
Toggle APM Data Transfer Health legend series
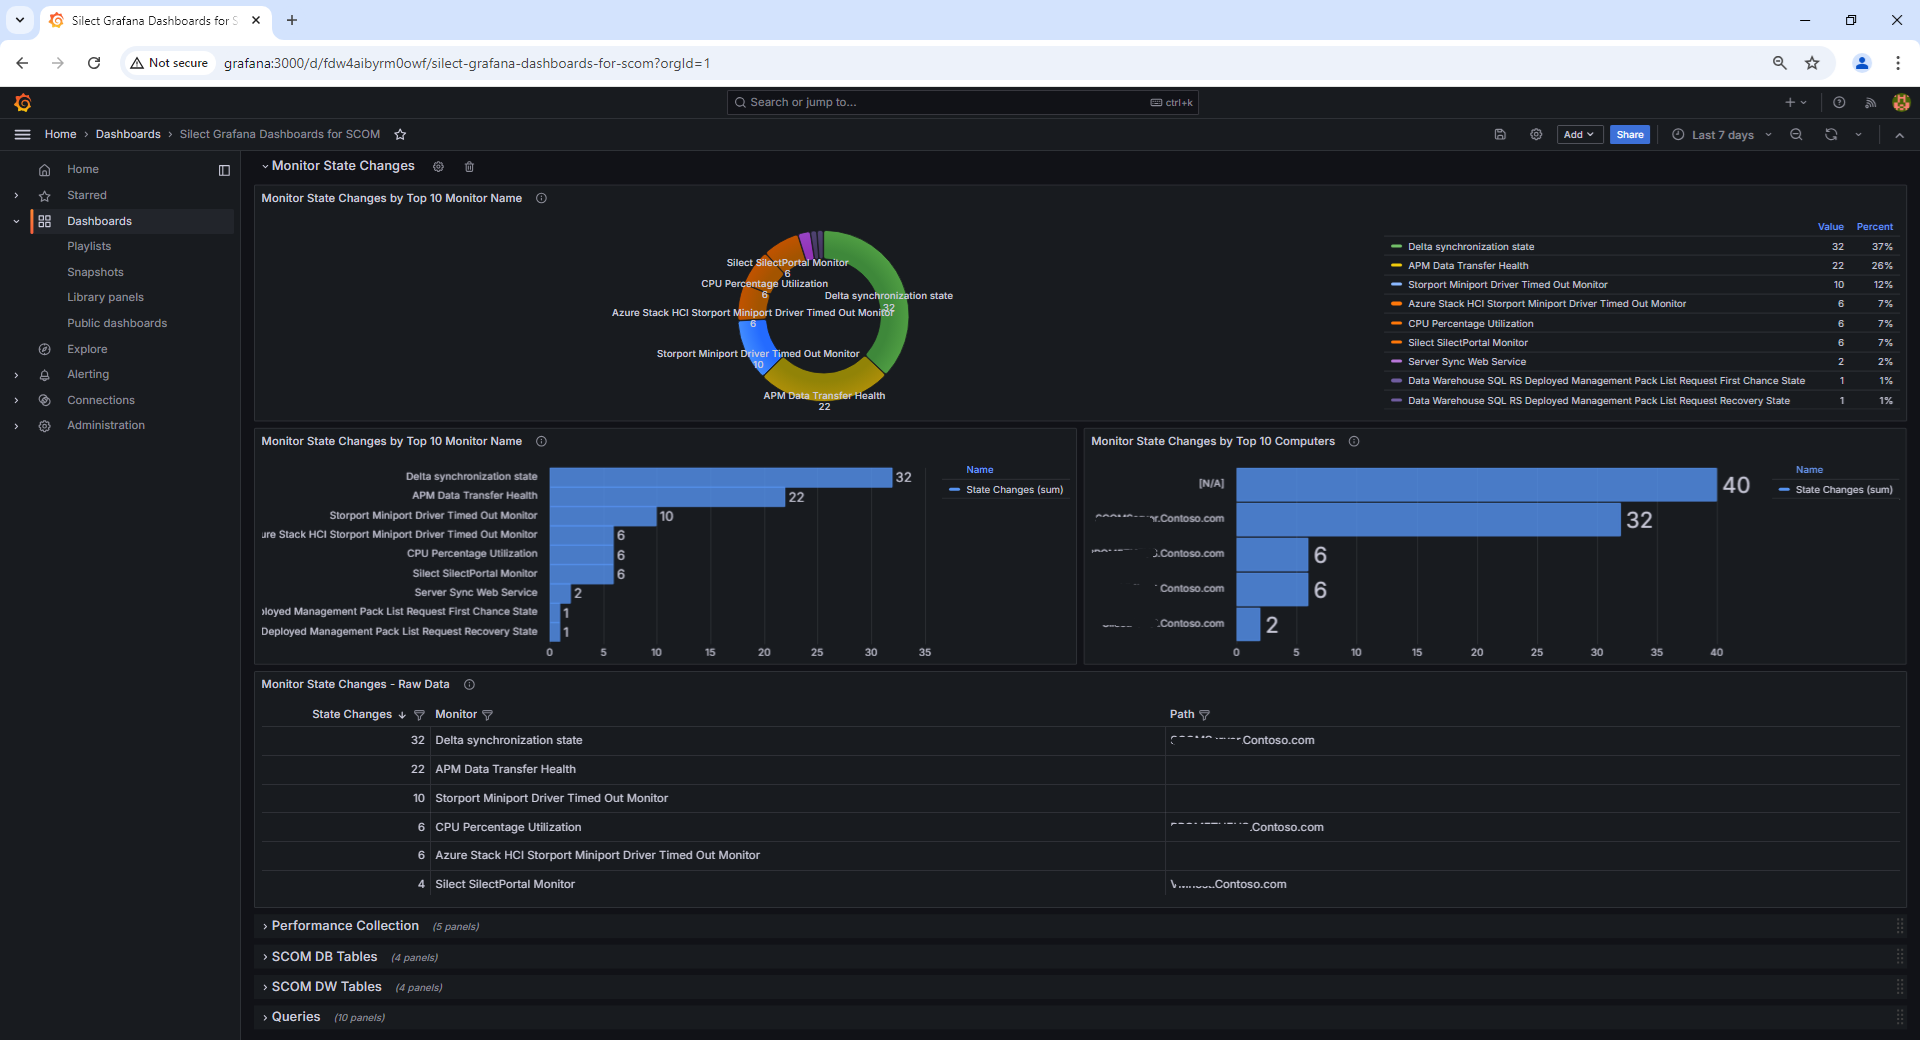(x=1467, y=266)
